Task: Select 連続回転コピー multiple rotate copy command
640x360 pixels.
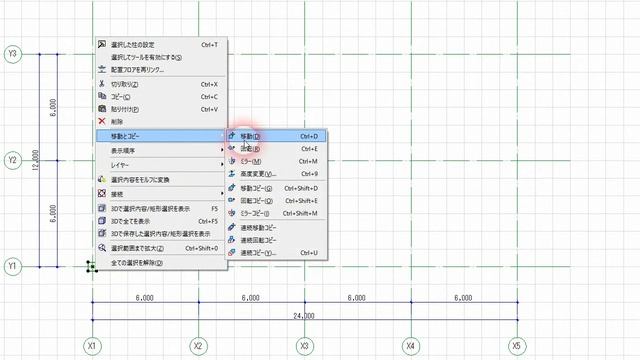Action: pos(276,240)
